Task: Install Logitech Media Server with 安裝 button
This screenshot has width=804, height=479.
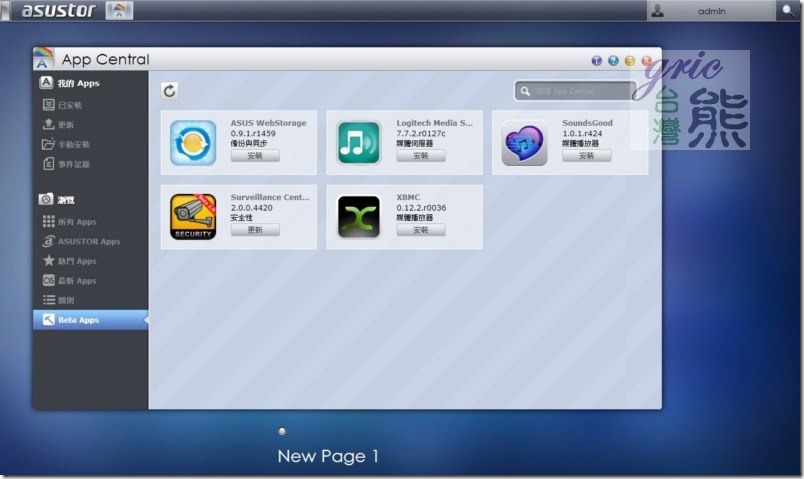Action: coord(420,155)
